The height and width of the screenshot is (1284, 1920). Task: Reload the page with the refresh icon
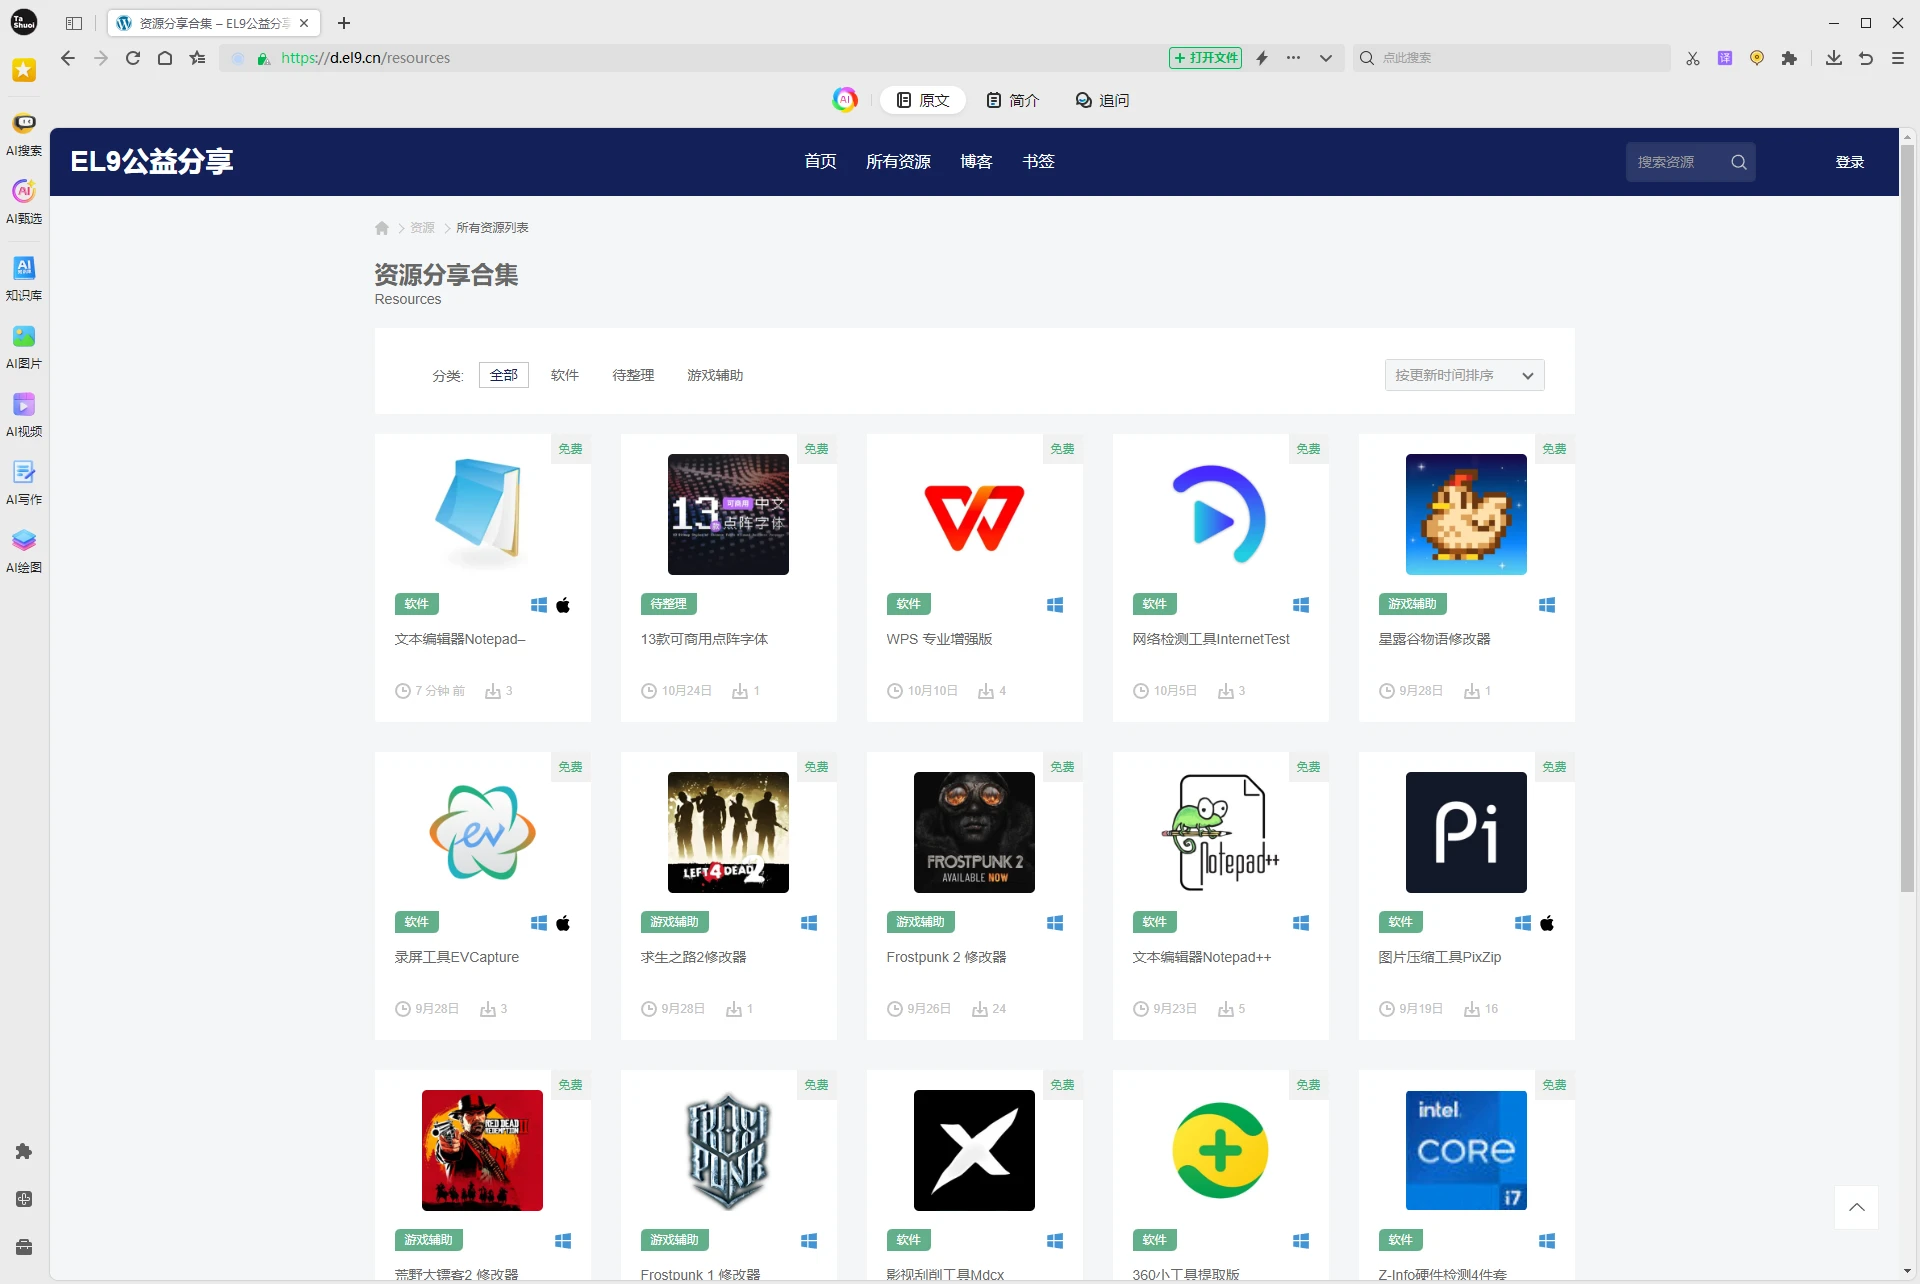pos(133,58)
